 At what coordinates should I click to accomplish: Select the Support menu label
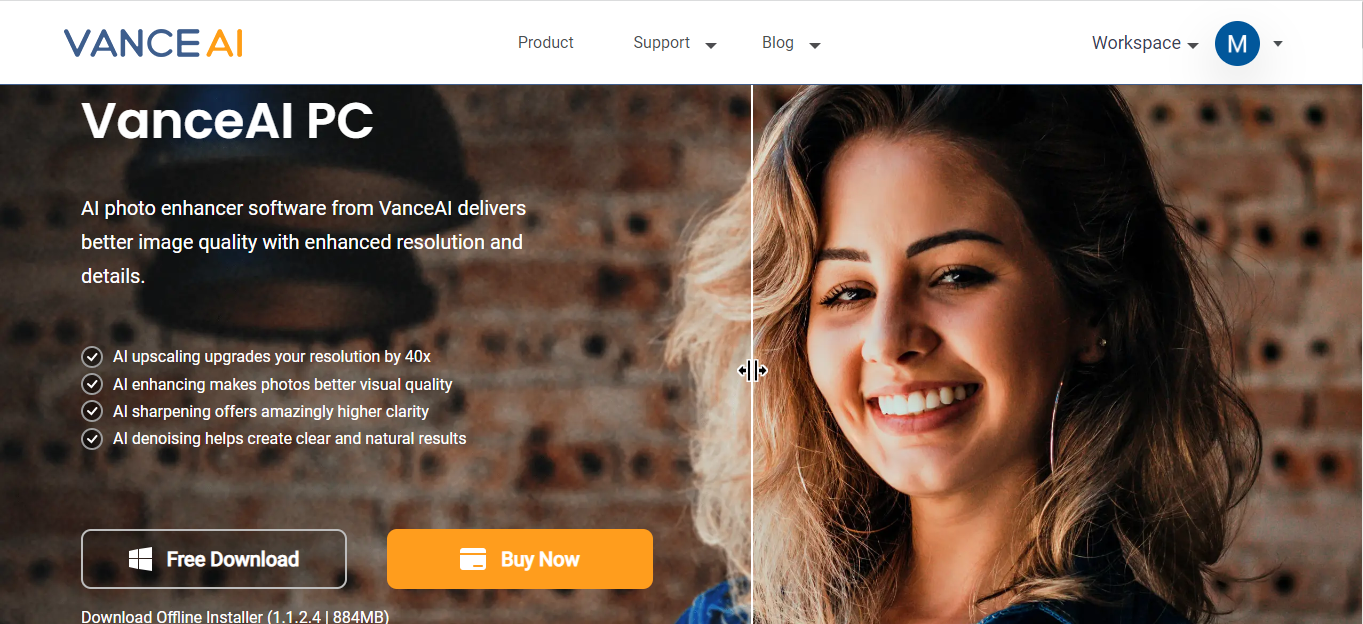[661, 43]
